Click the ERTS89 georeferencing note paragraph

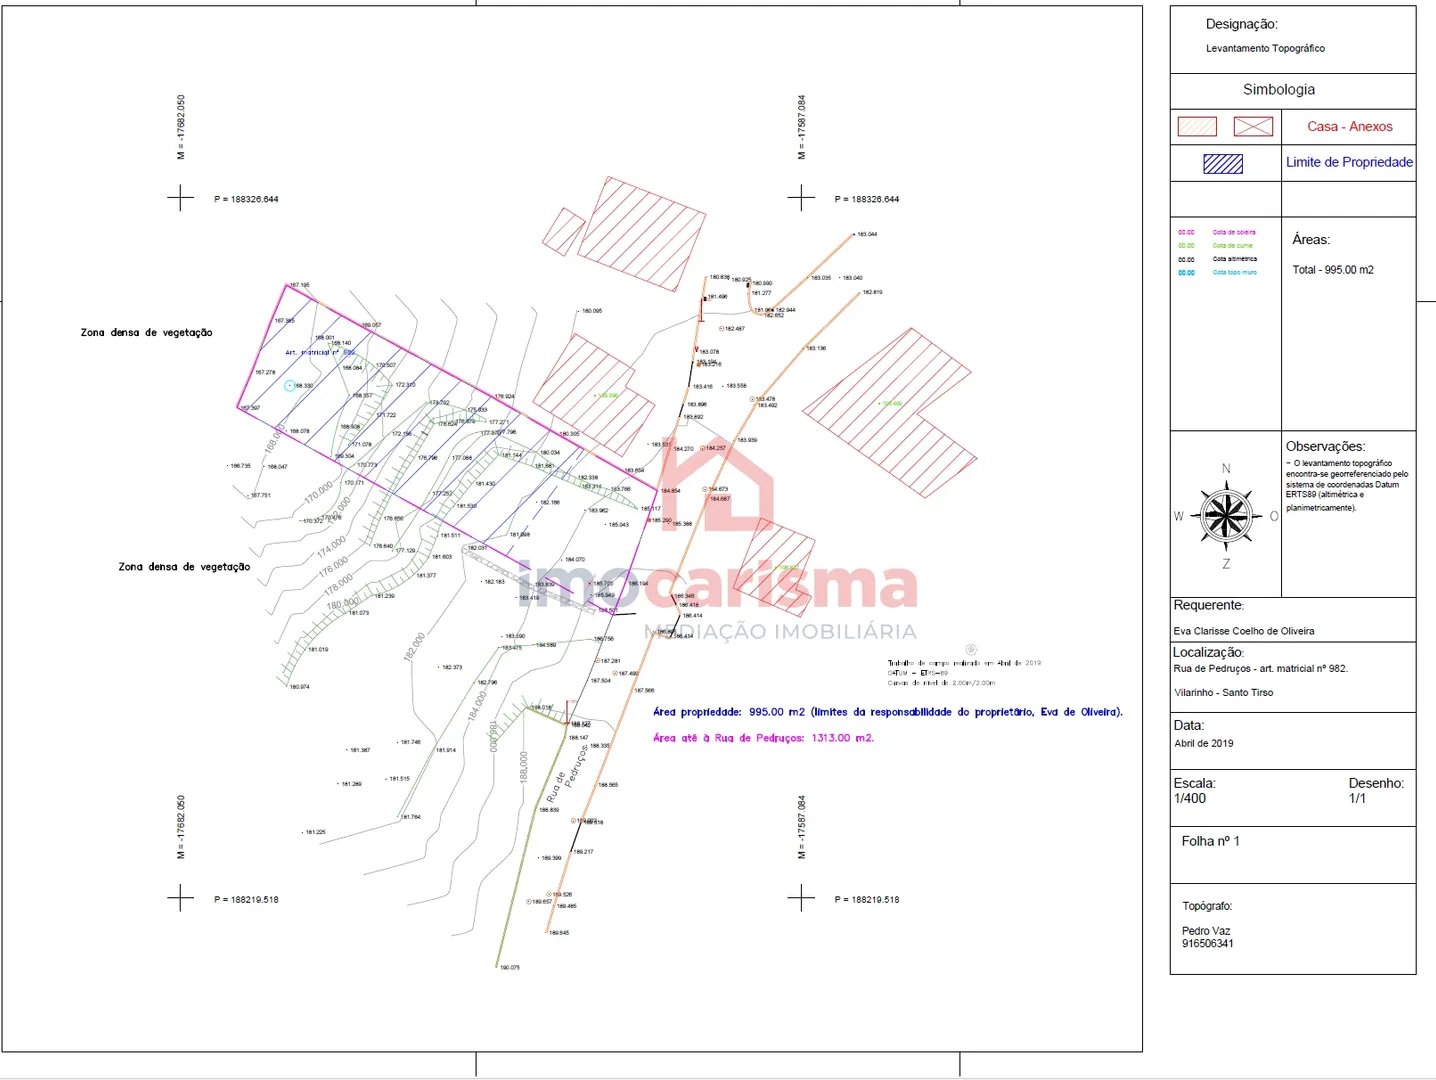[x=1347, y=485]
